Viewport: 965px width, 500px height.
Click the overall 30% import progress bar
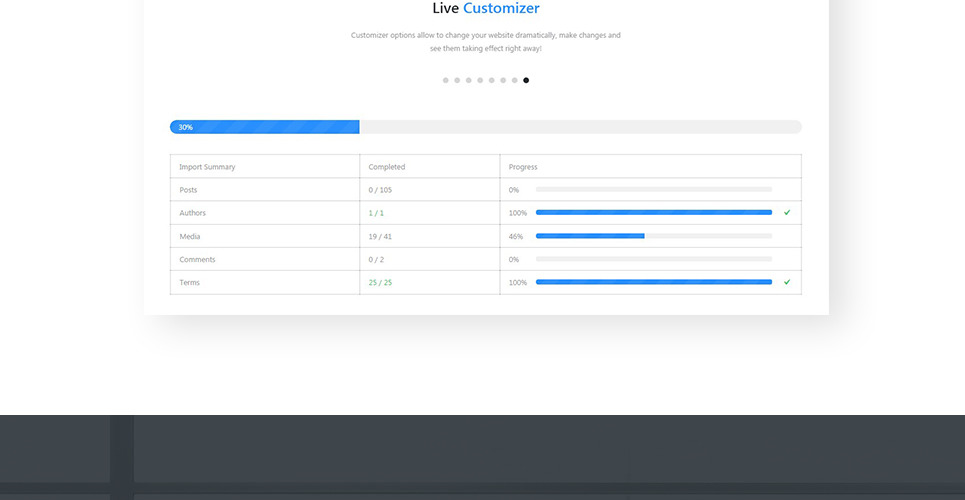[485, 127]
